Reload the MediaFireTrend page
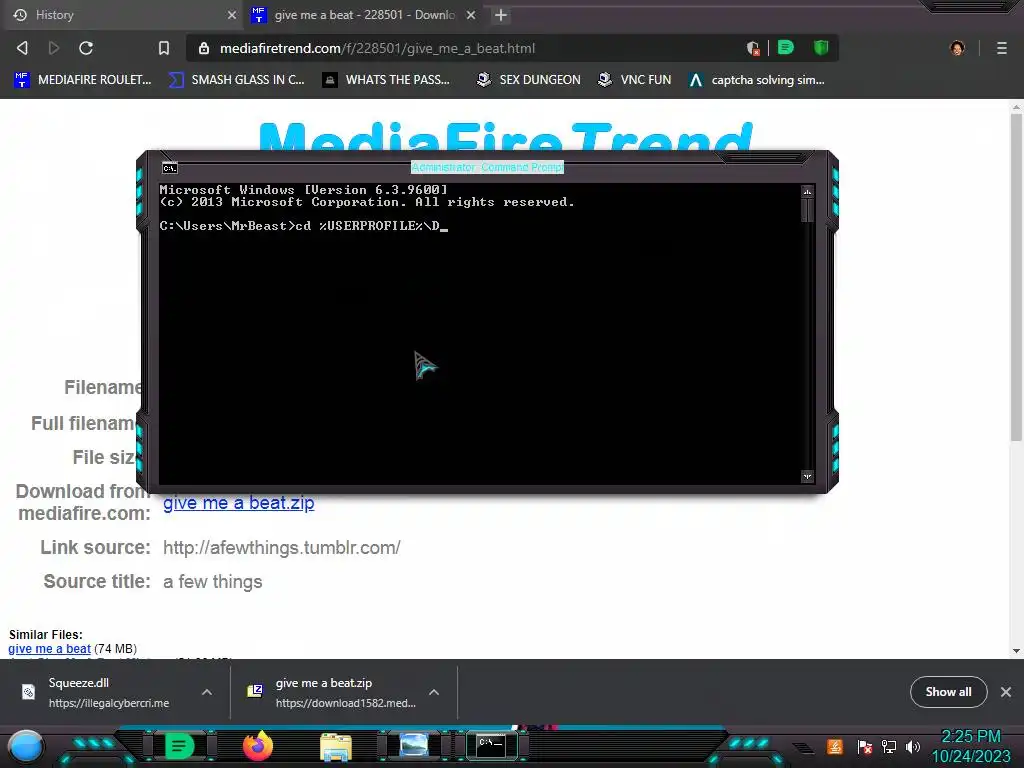This screenshot has height=768, width=1024. tap(86, 48)
